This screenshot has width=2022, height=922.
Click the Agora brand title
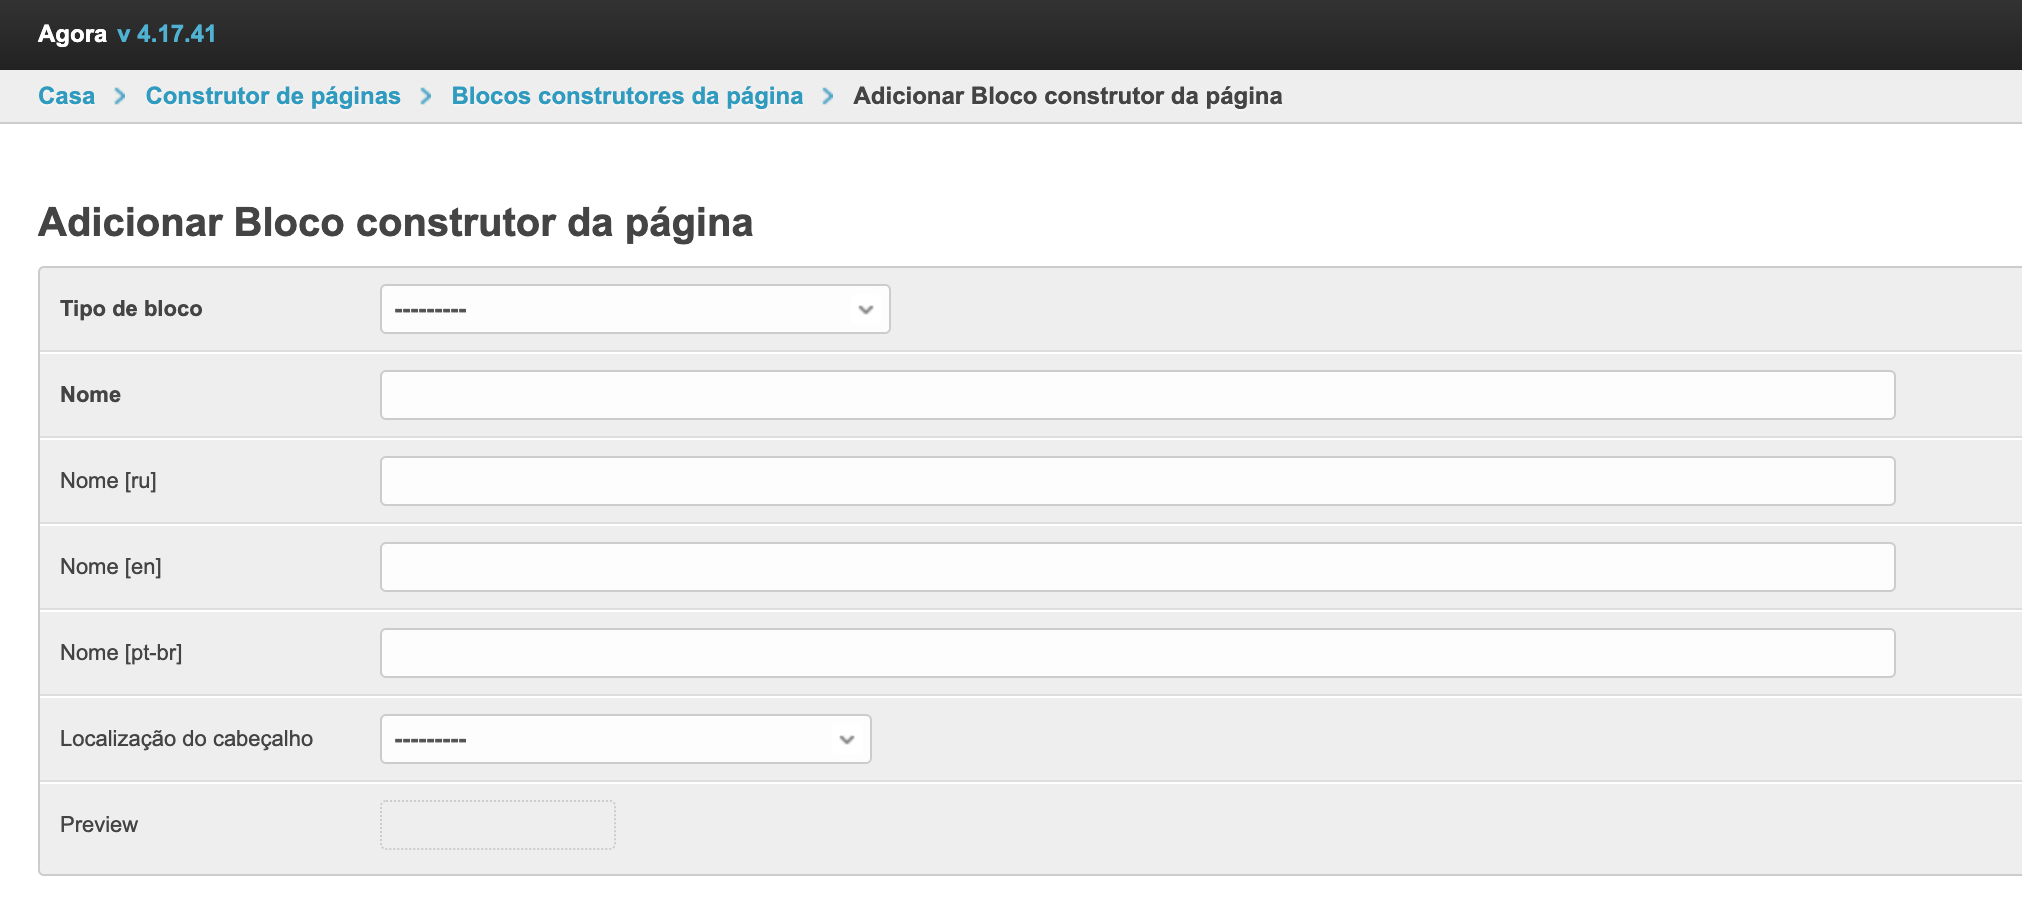pos(72,34)
